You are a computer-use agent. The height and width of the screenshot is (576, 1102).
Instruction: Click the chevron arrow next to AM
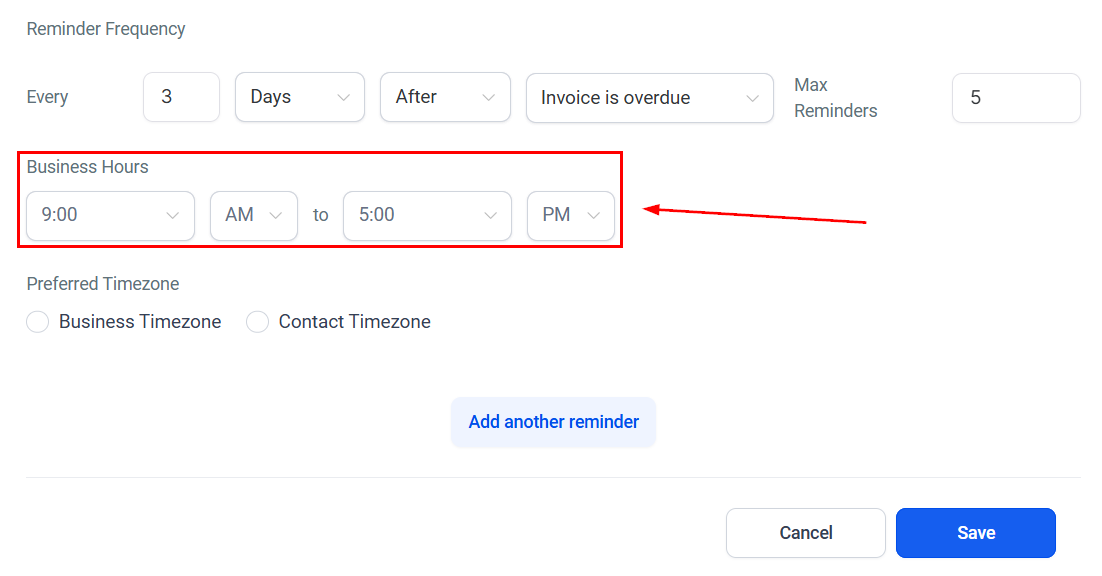tap(276, 216)
